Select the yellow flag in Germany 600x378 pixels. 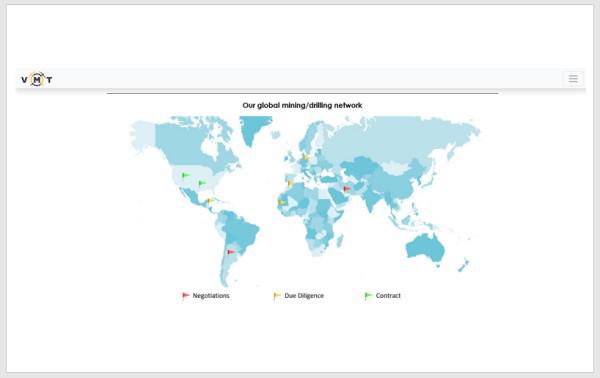(x=305, y=157)
